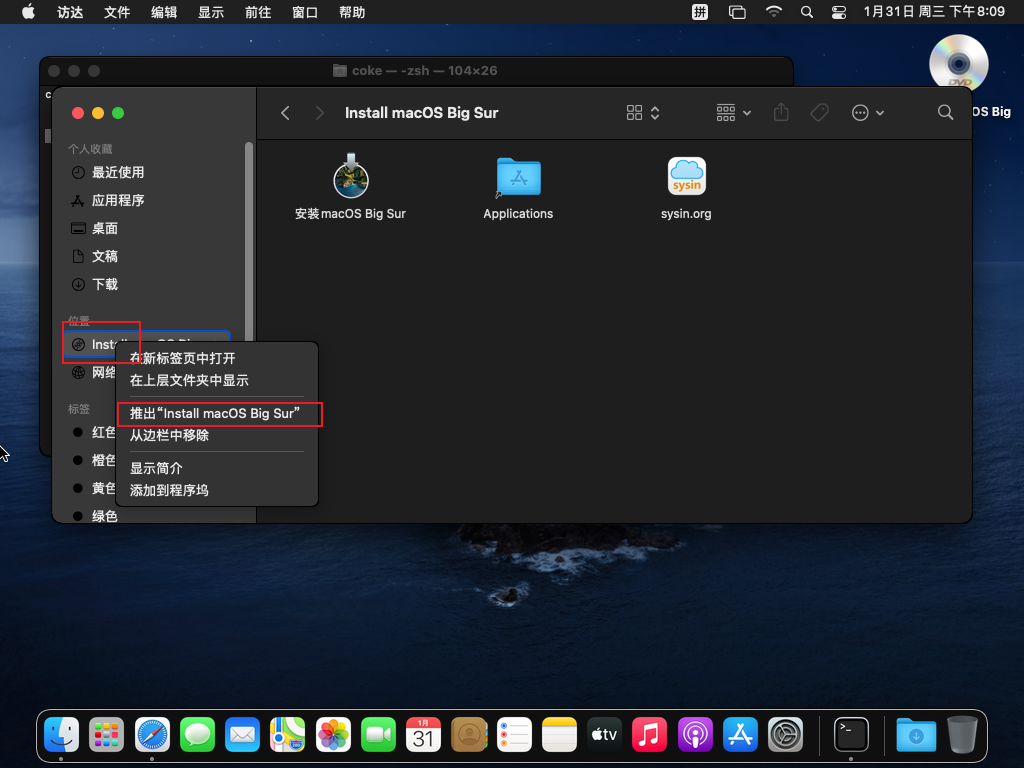Select 桌面 in sidebar
The width and height of the screenshot is (1024, 768).
[x=95, y=229]
